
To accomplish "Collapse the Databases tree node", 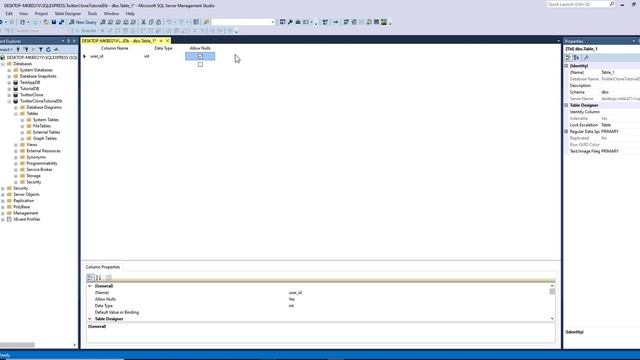I will [3, 64].
